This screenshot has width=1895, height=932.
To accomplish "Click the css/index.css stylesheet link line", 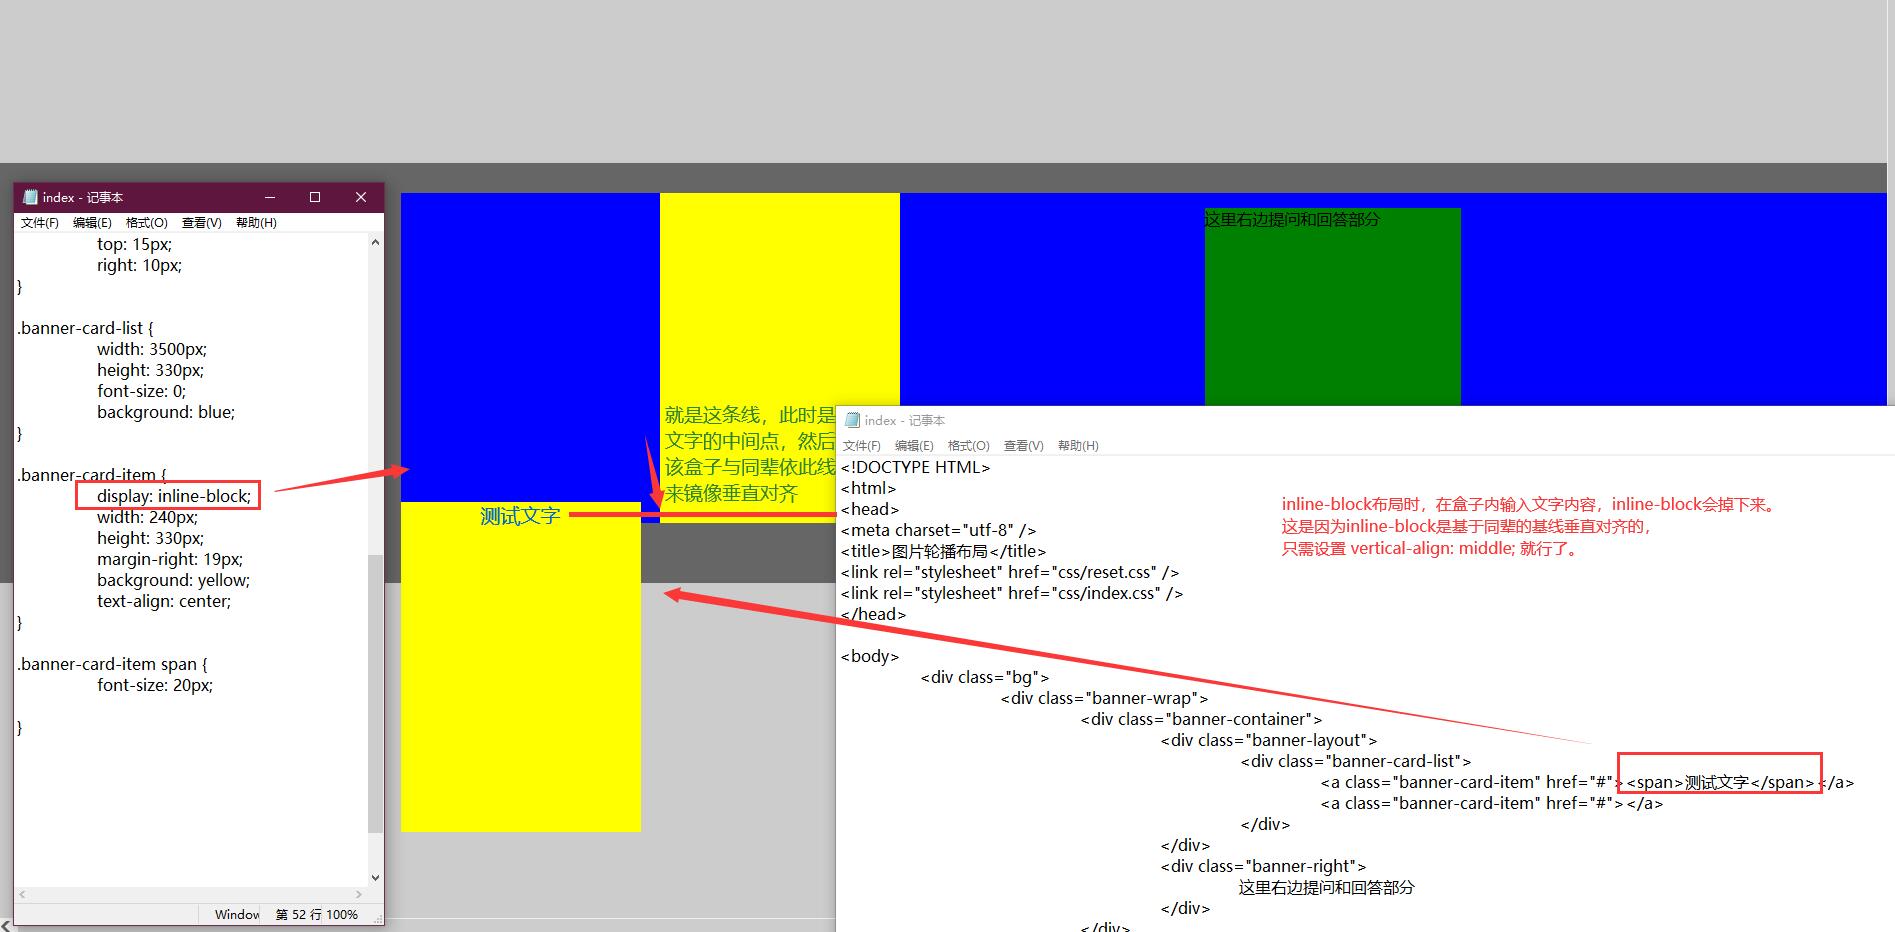I will point(1012,593).
